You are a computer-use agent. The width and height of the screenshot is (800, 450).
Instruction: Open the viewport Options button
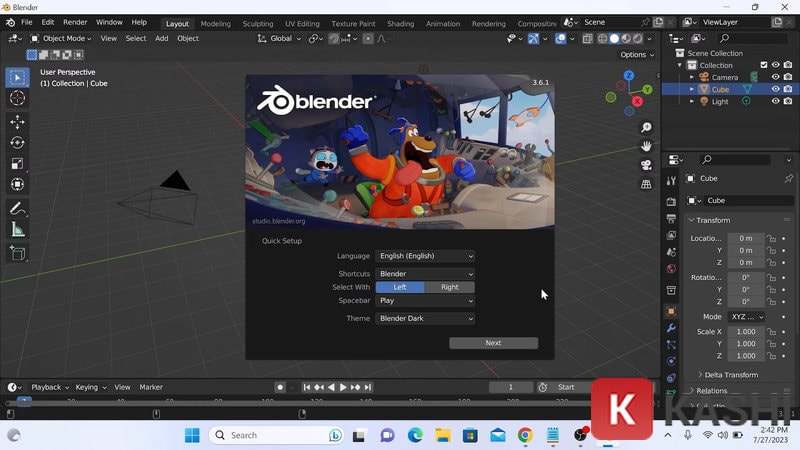[x=637, y=55]
